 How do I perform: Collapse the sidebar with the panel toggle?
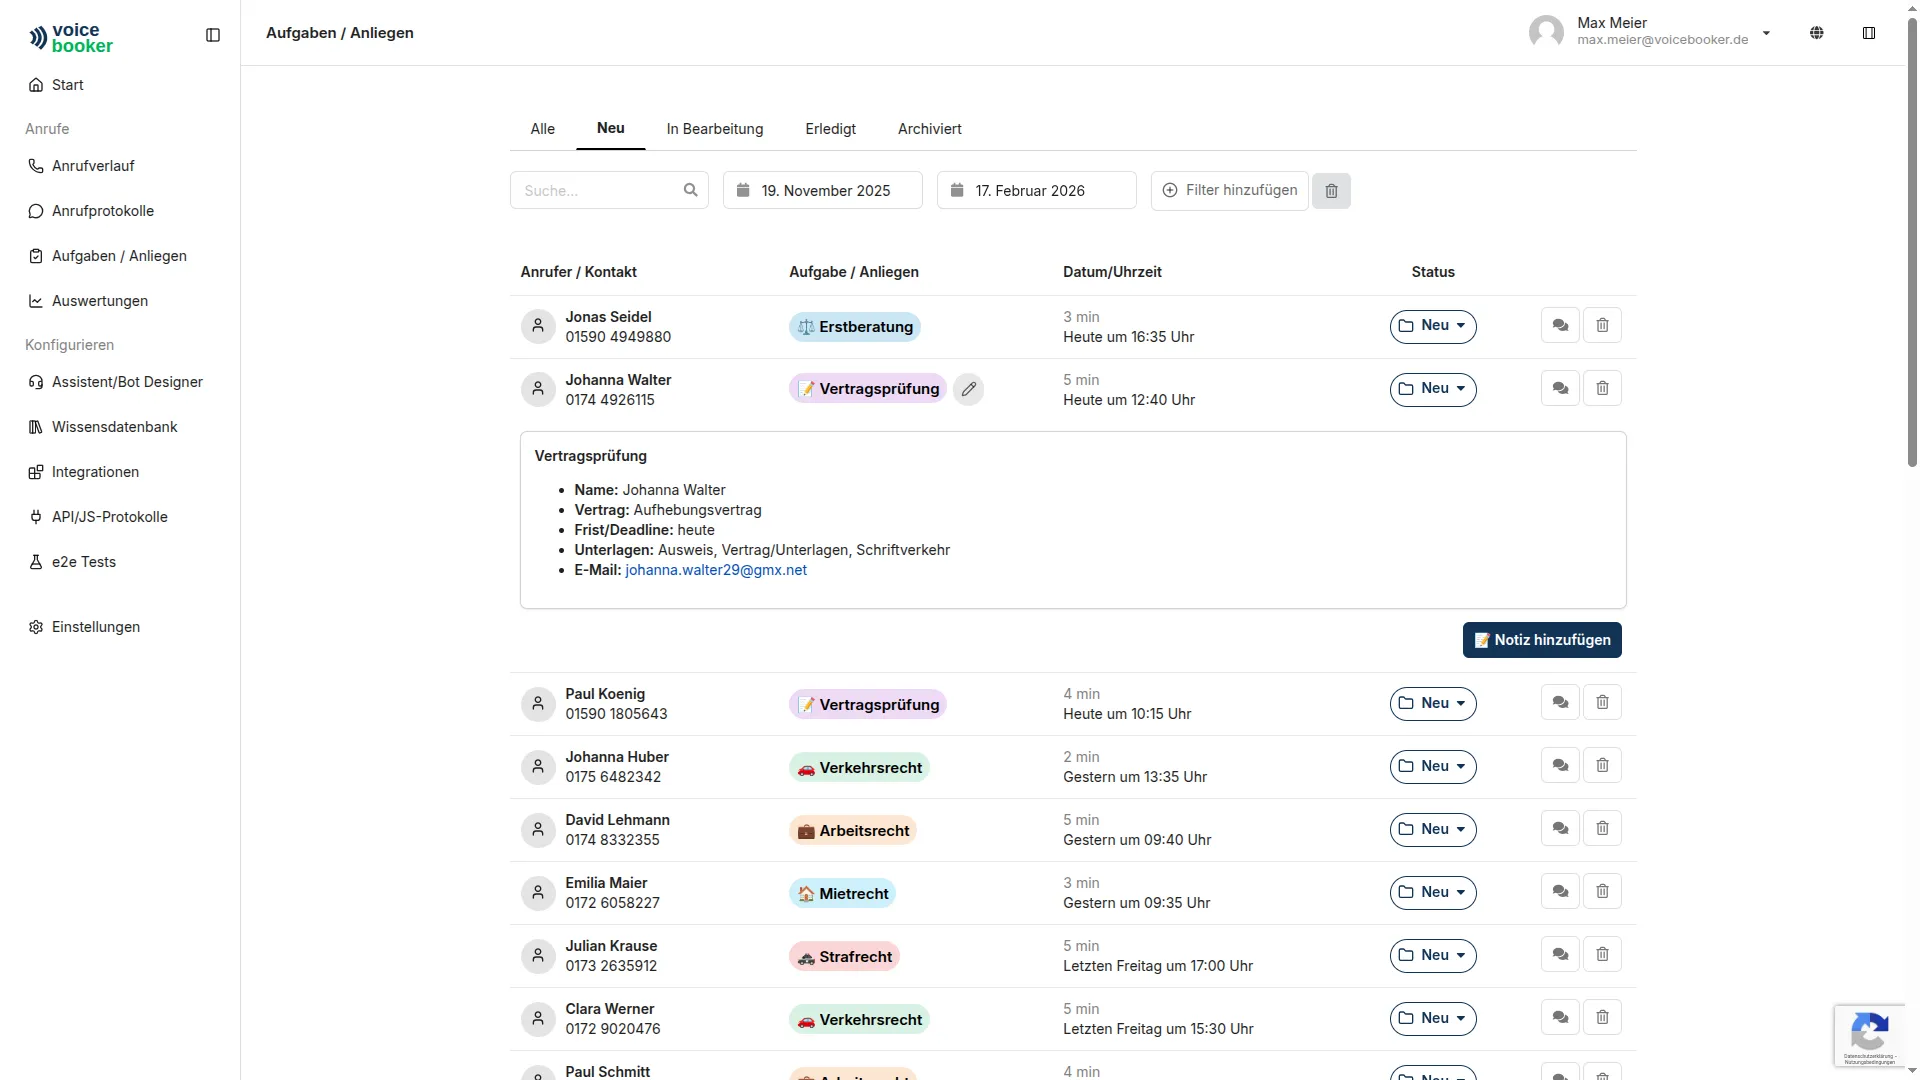pos(213,35)
